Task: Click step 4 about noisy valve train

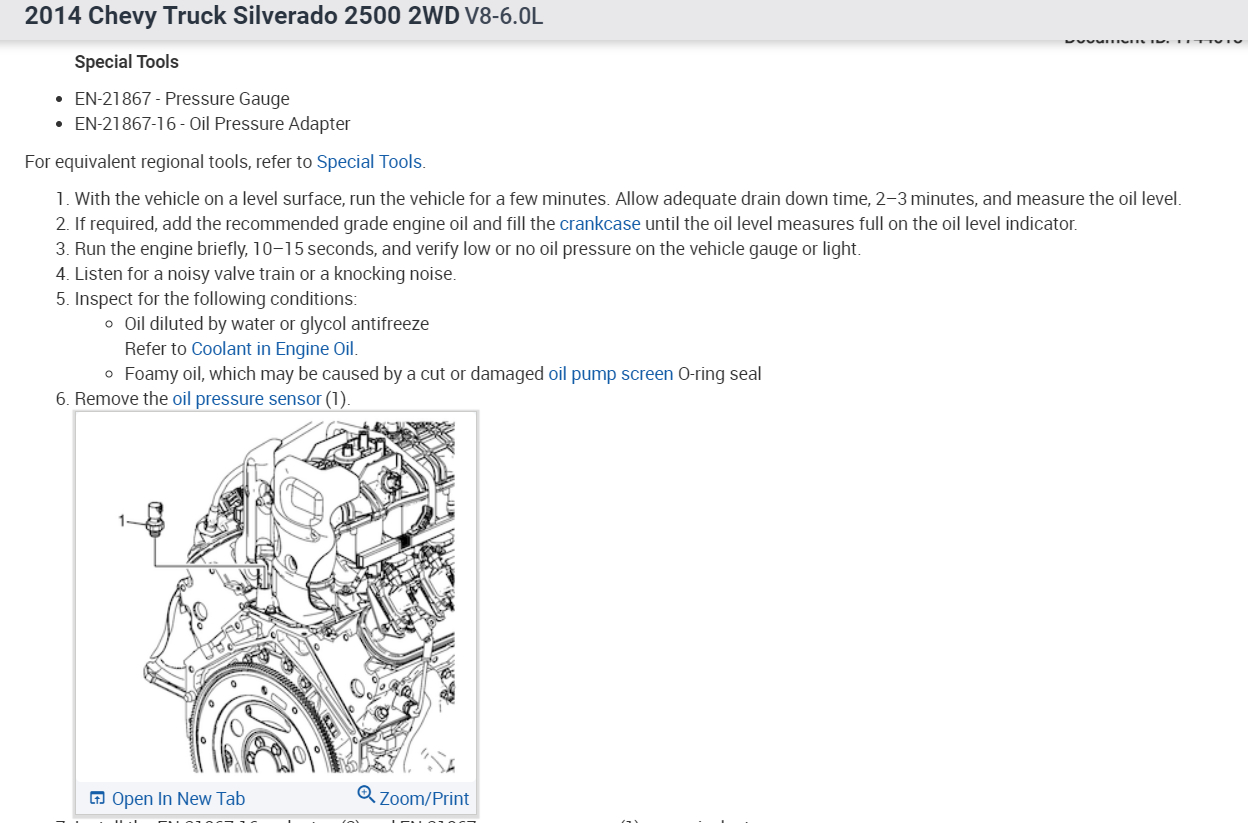Action: [265, 274]
